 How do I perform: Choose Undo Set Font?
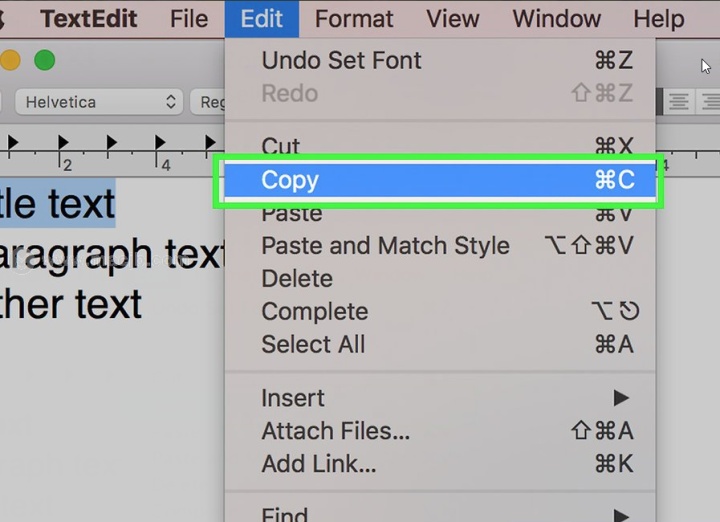click(440, 60)
